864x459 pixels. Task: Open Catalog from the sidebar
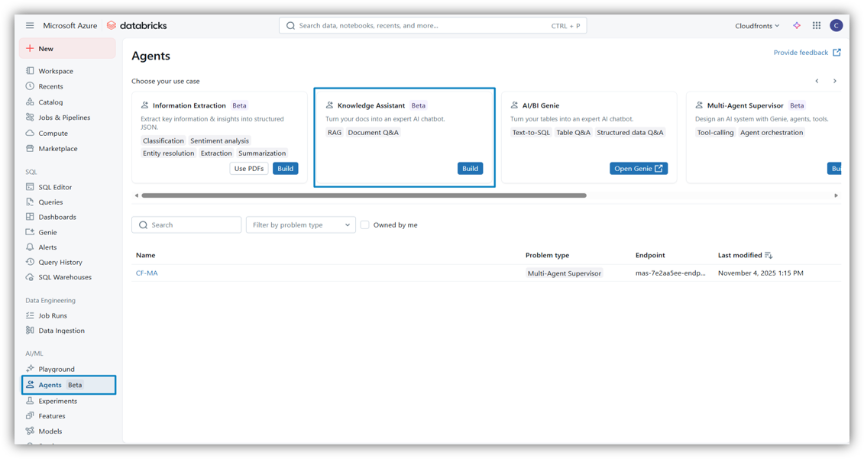[x=50, y=102]
